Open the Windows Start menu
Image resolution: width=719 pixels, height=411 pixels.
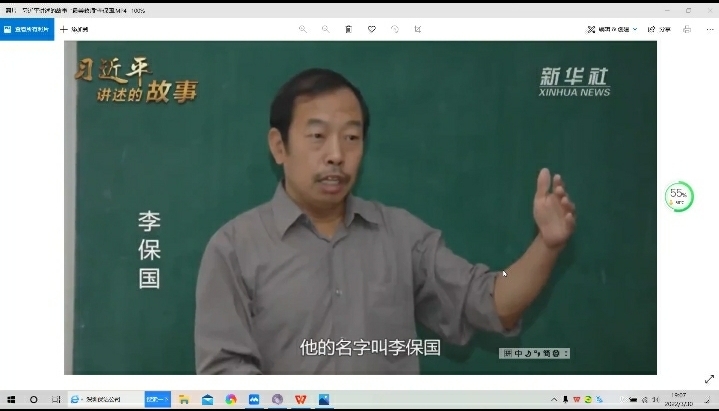coord(11,399)
